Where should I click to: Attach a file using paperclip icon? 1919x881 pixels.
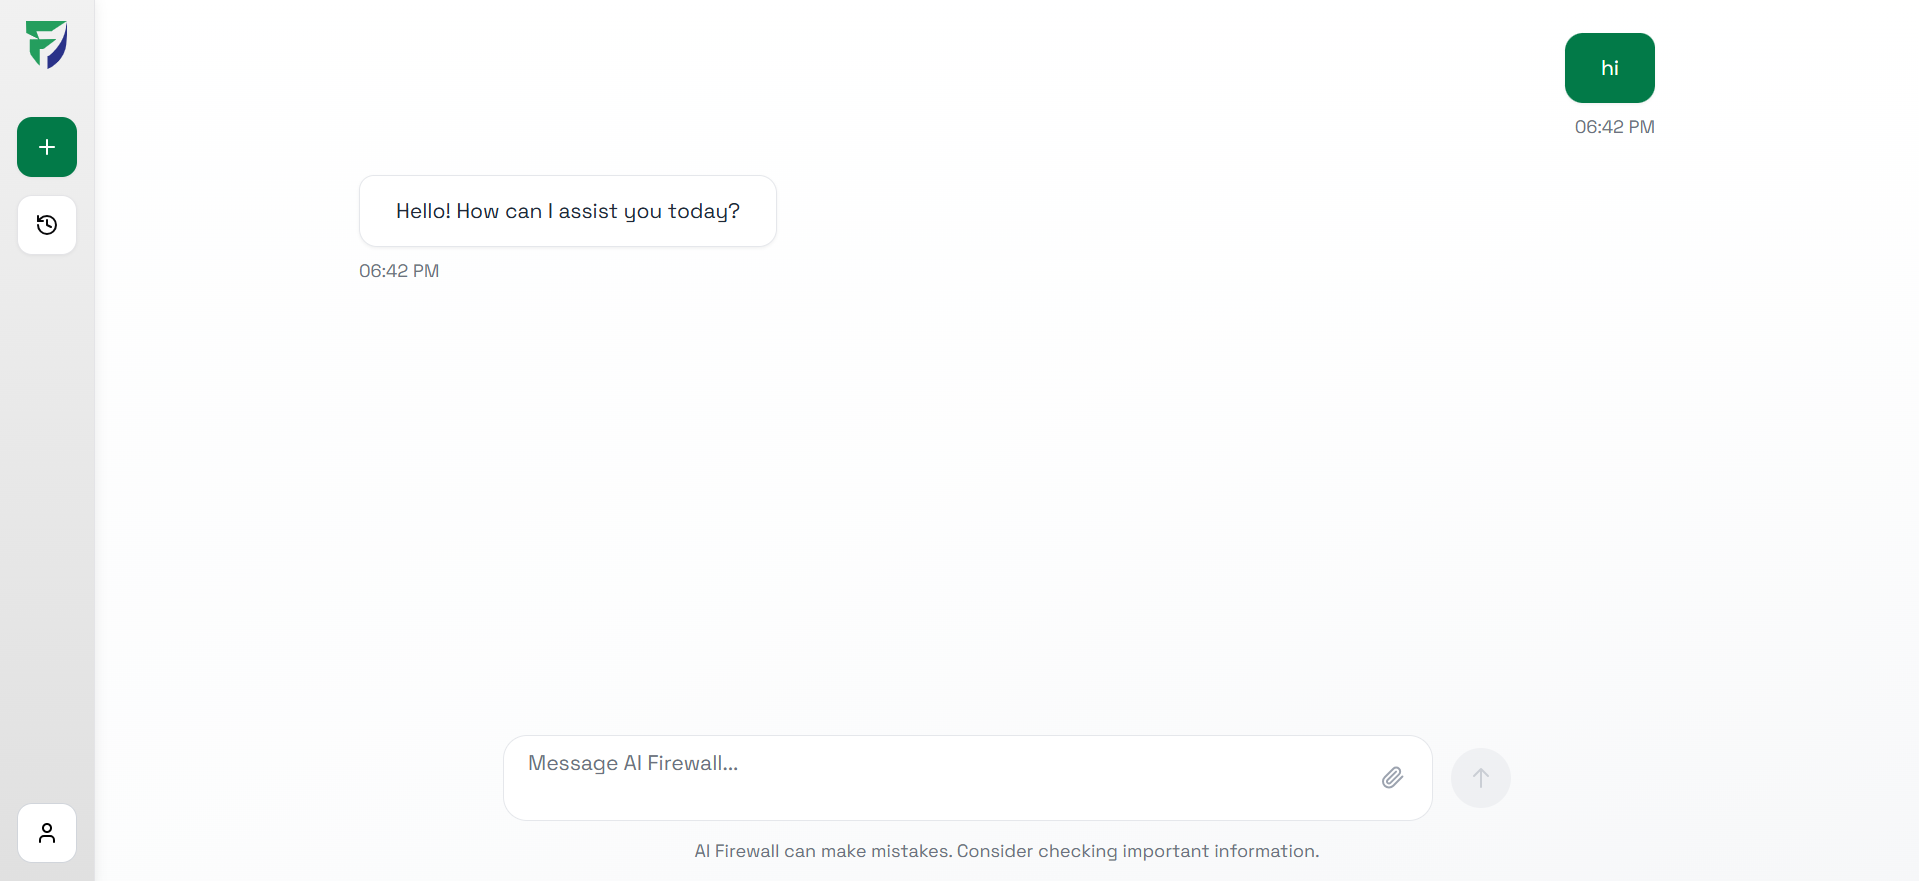tap(1392, 778)
